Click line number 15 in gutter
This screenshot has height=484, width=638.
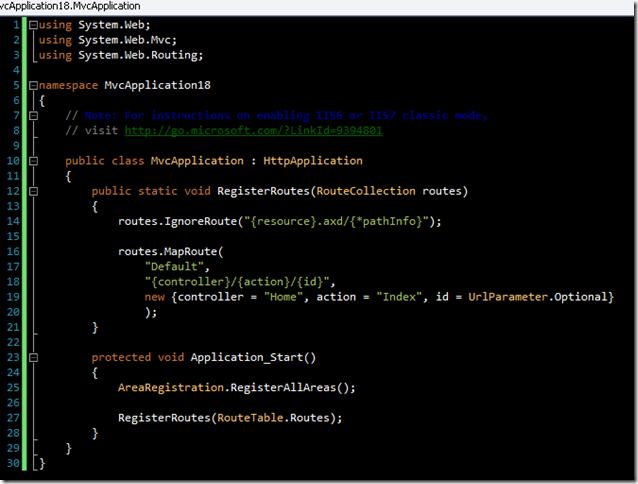(x=13, y=236)
